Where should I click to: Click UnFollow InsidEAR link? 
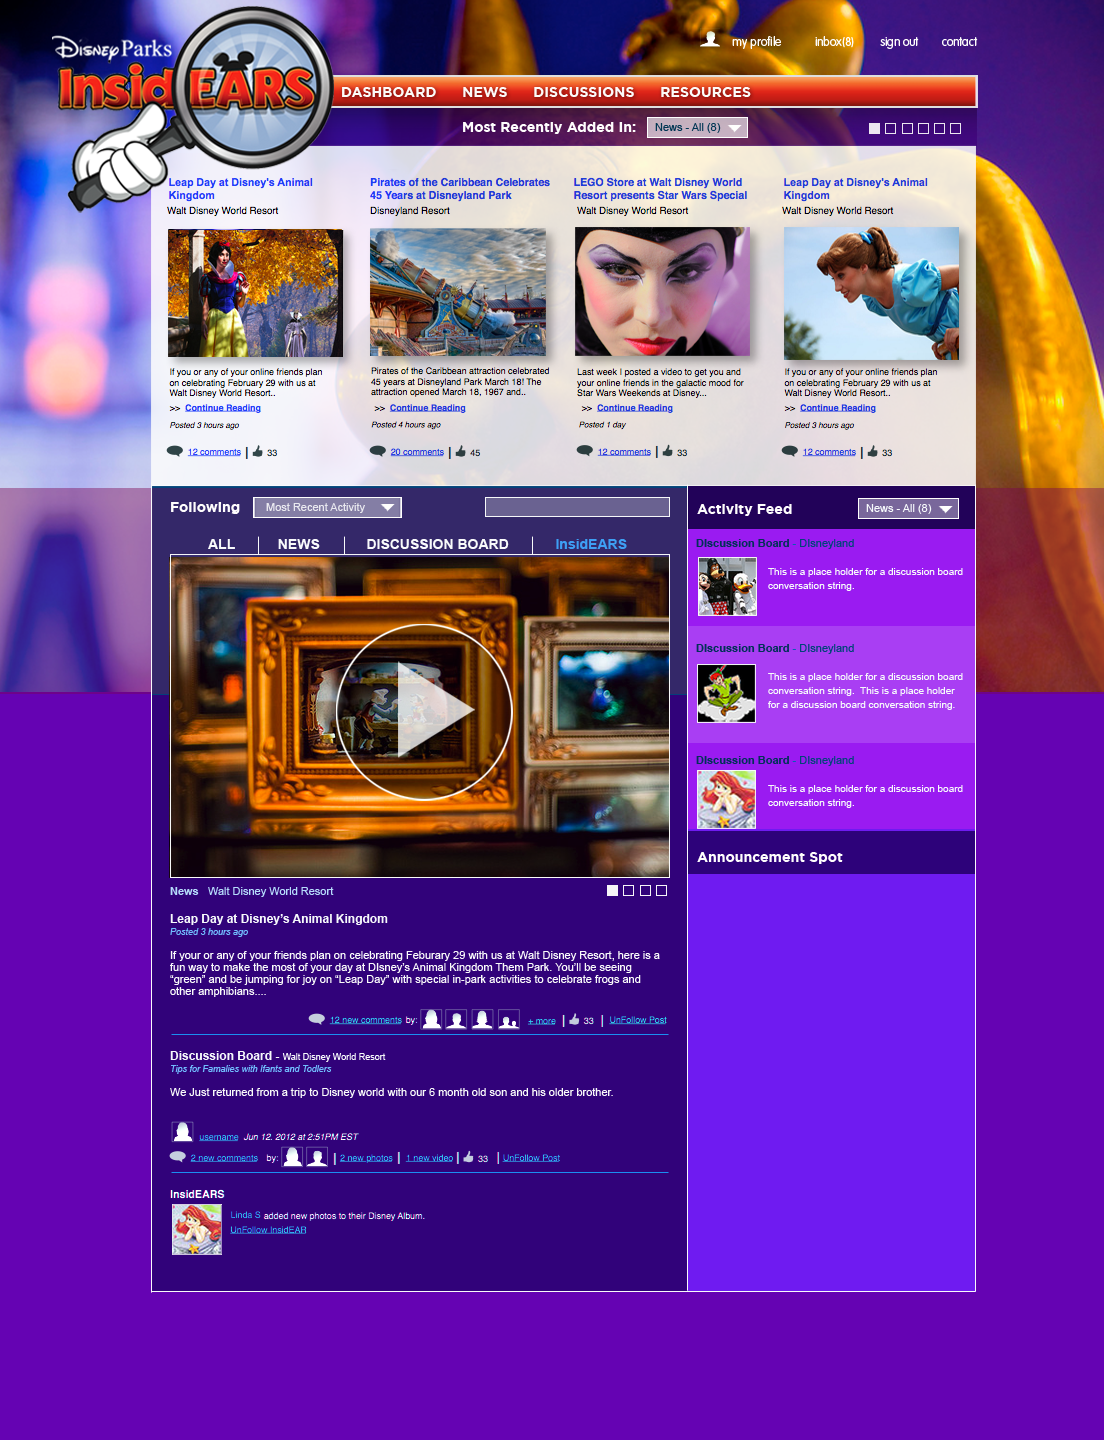pyautogui.click(x=269, y=1230)
